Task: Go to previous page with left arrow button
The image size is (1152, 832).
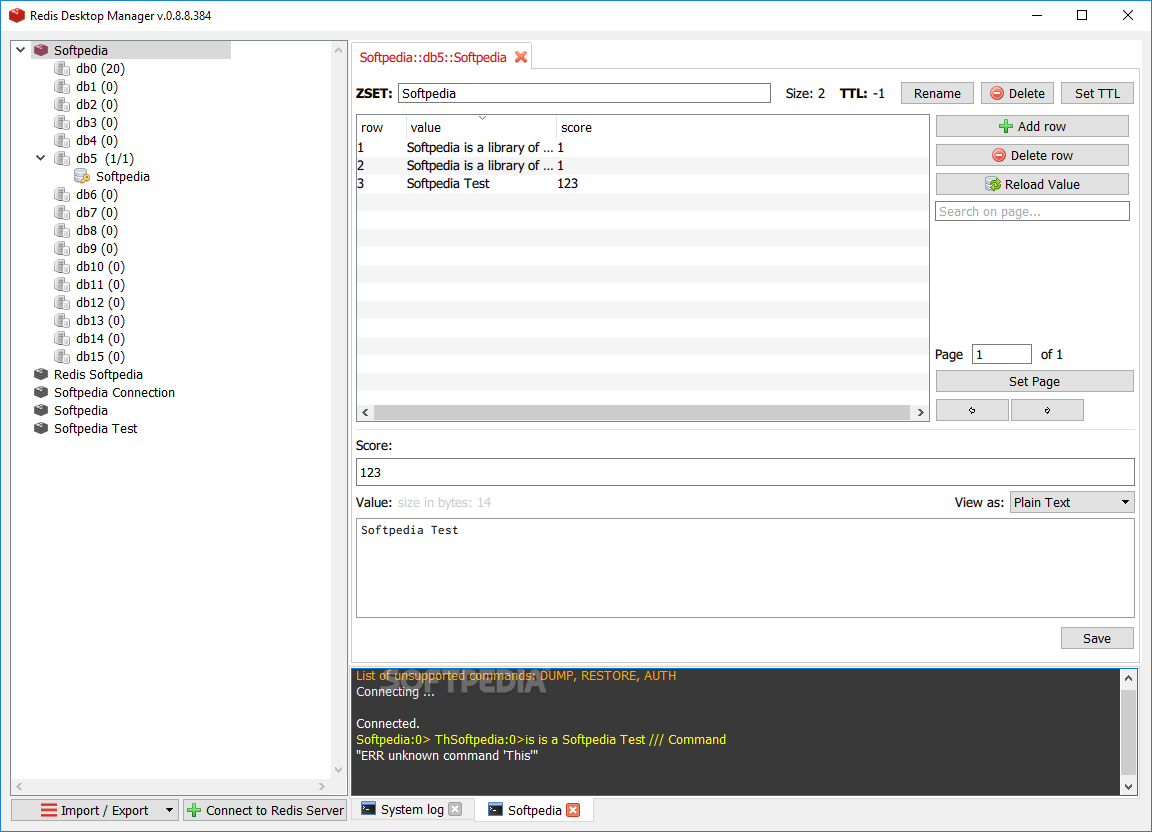Action: (x=972, y=410)
